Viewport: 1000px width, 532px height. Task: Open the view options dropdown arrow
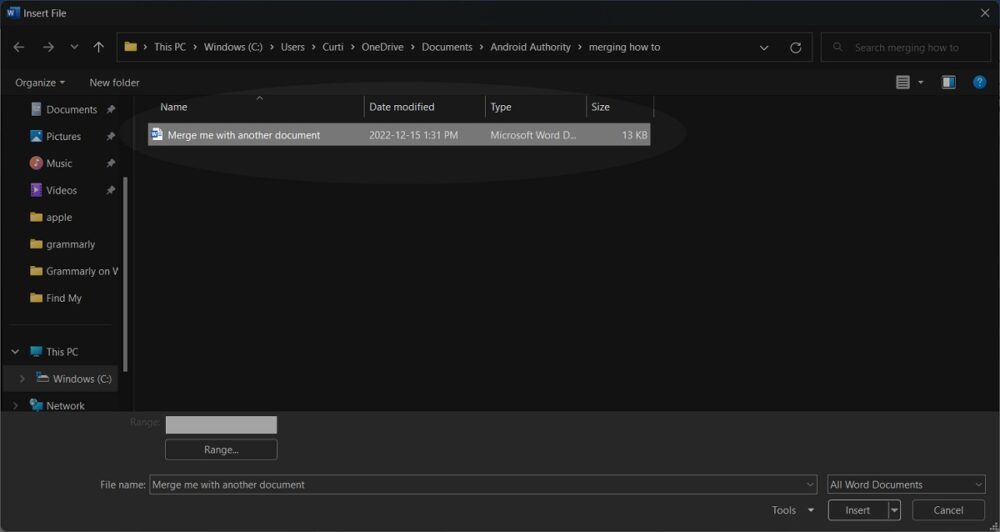click(x=920, y=82)
